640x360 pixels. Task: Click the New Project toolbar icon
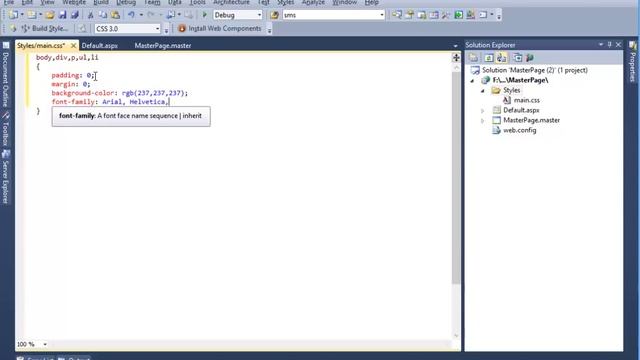click(13, 15)
